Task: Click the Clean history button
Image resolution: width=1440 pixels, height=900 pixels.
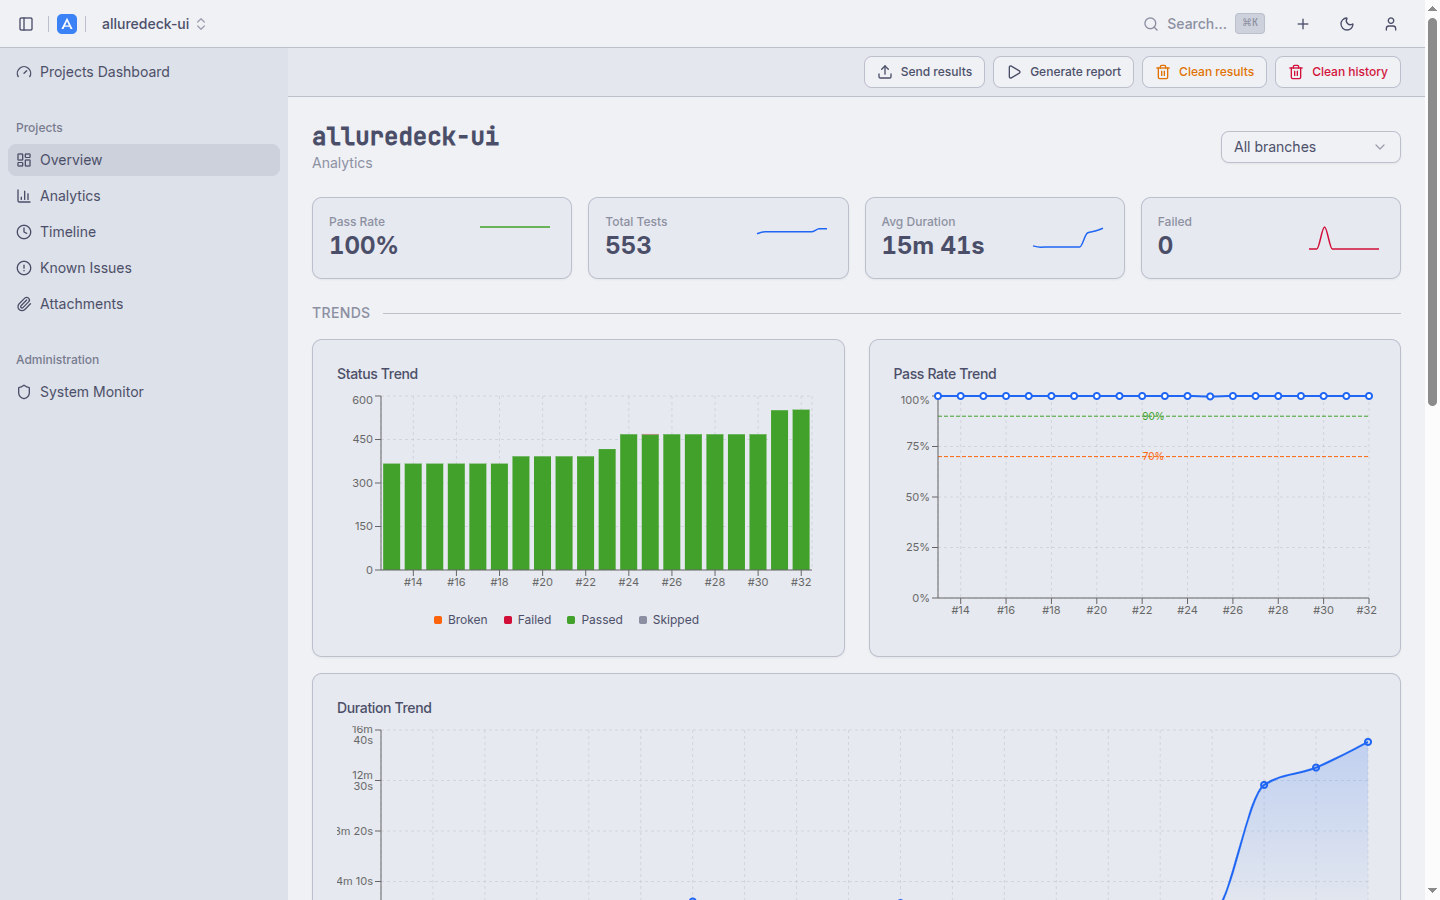Action: (1338, 72)
